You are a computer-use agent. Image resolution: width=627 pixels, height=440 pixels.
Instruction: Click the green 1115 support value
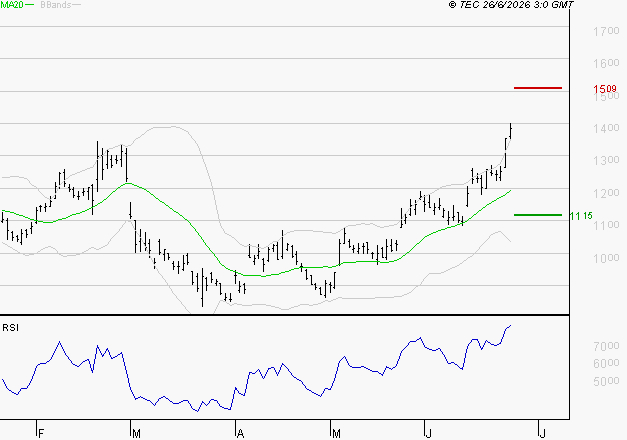581,216
